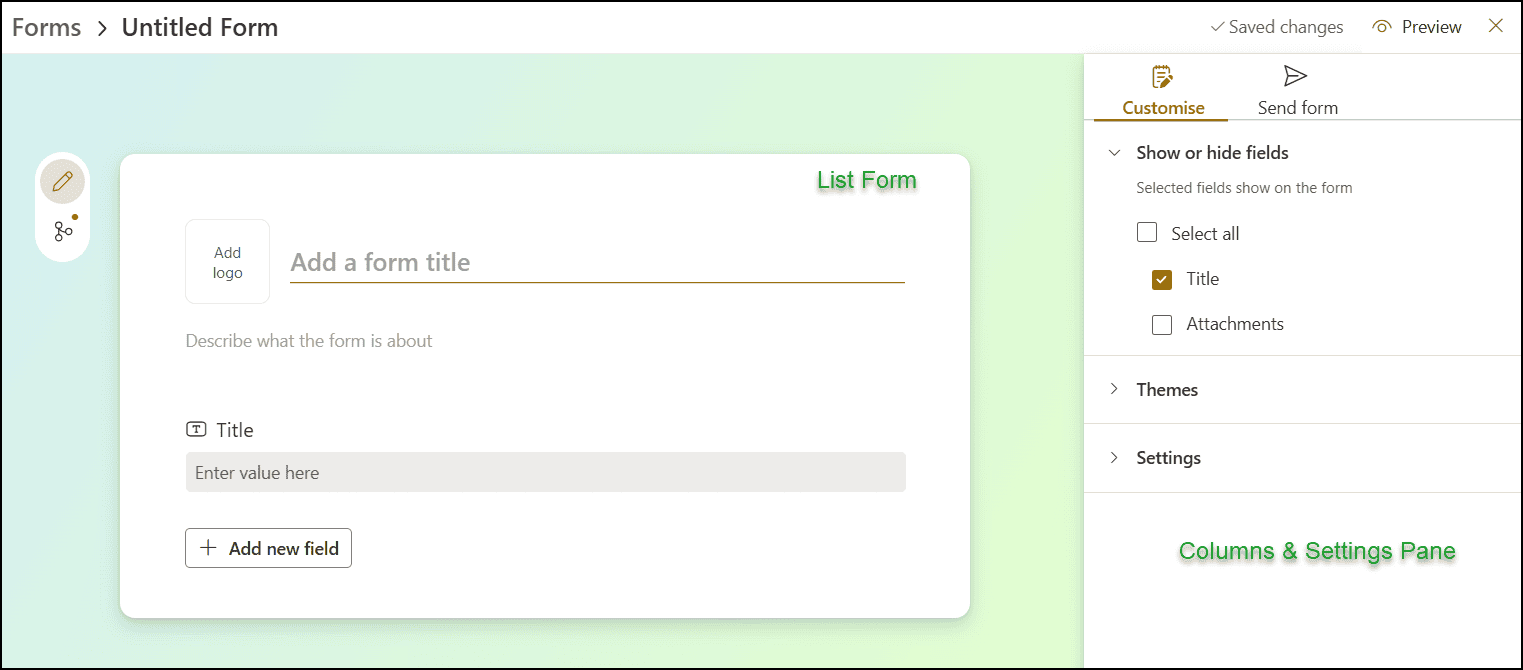
Task: Expand the Themes section
Action: click(x=1115, y=390)
